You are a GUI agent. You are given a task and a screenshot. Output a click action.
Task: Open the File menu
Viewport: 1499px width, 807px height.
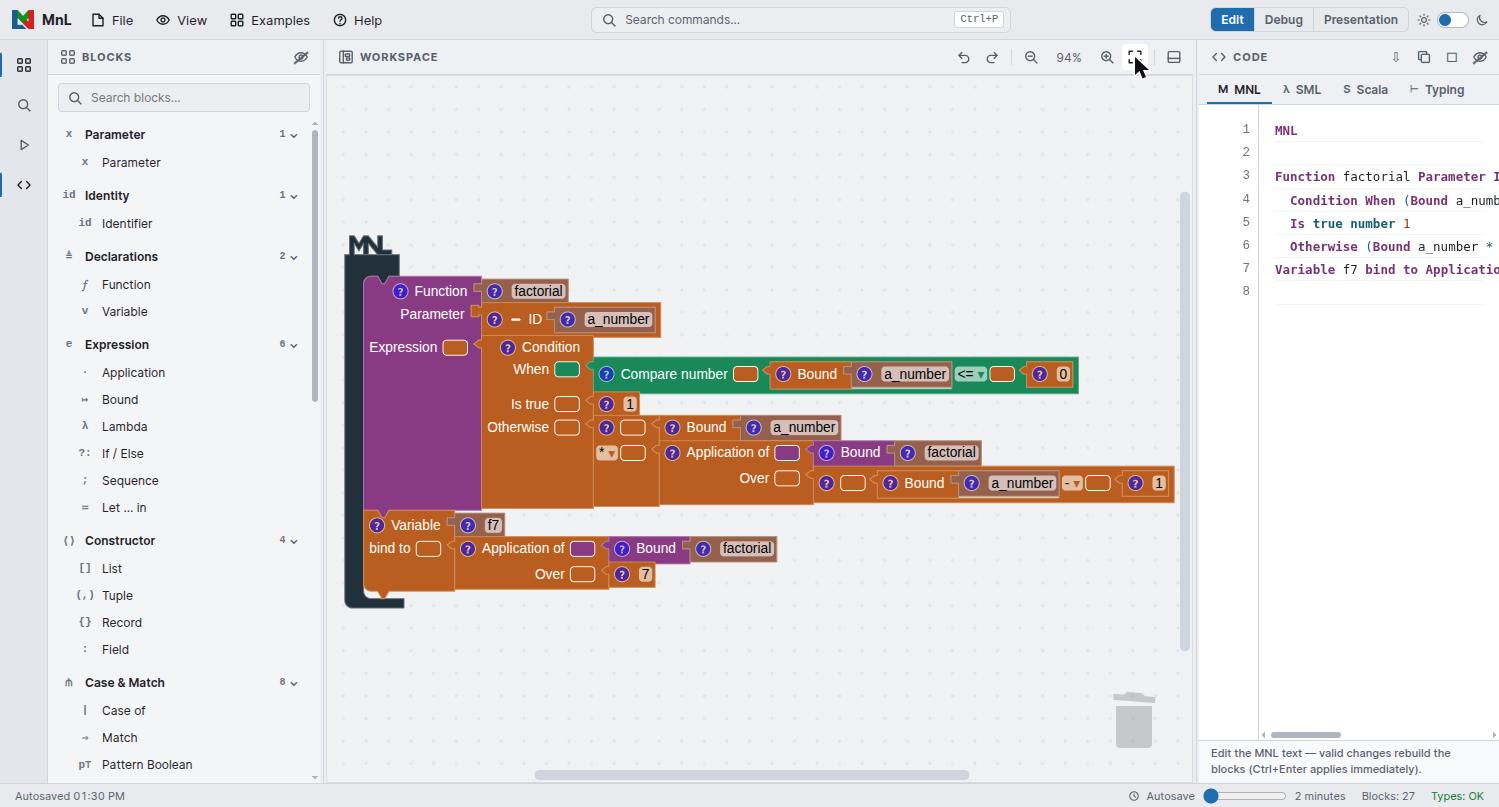click(111, 20)
